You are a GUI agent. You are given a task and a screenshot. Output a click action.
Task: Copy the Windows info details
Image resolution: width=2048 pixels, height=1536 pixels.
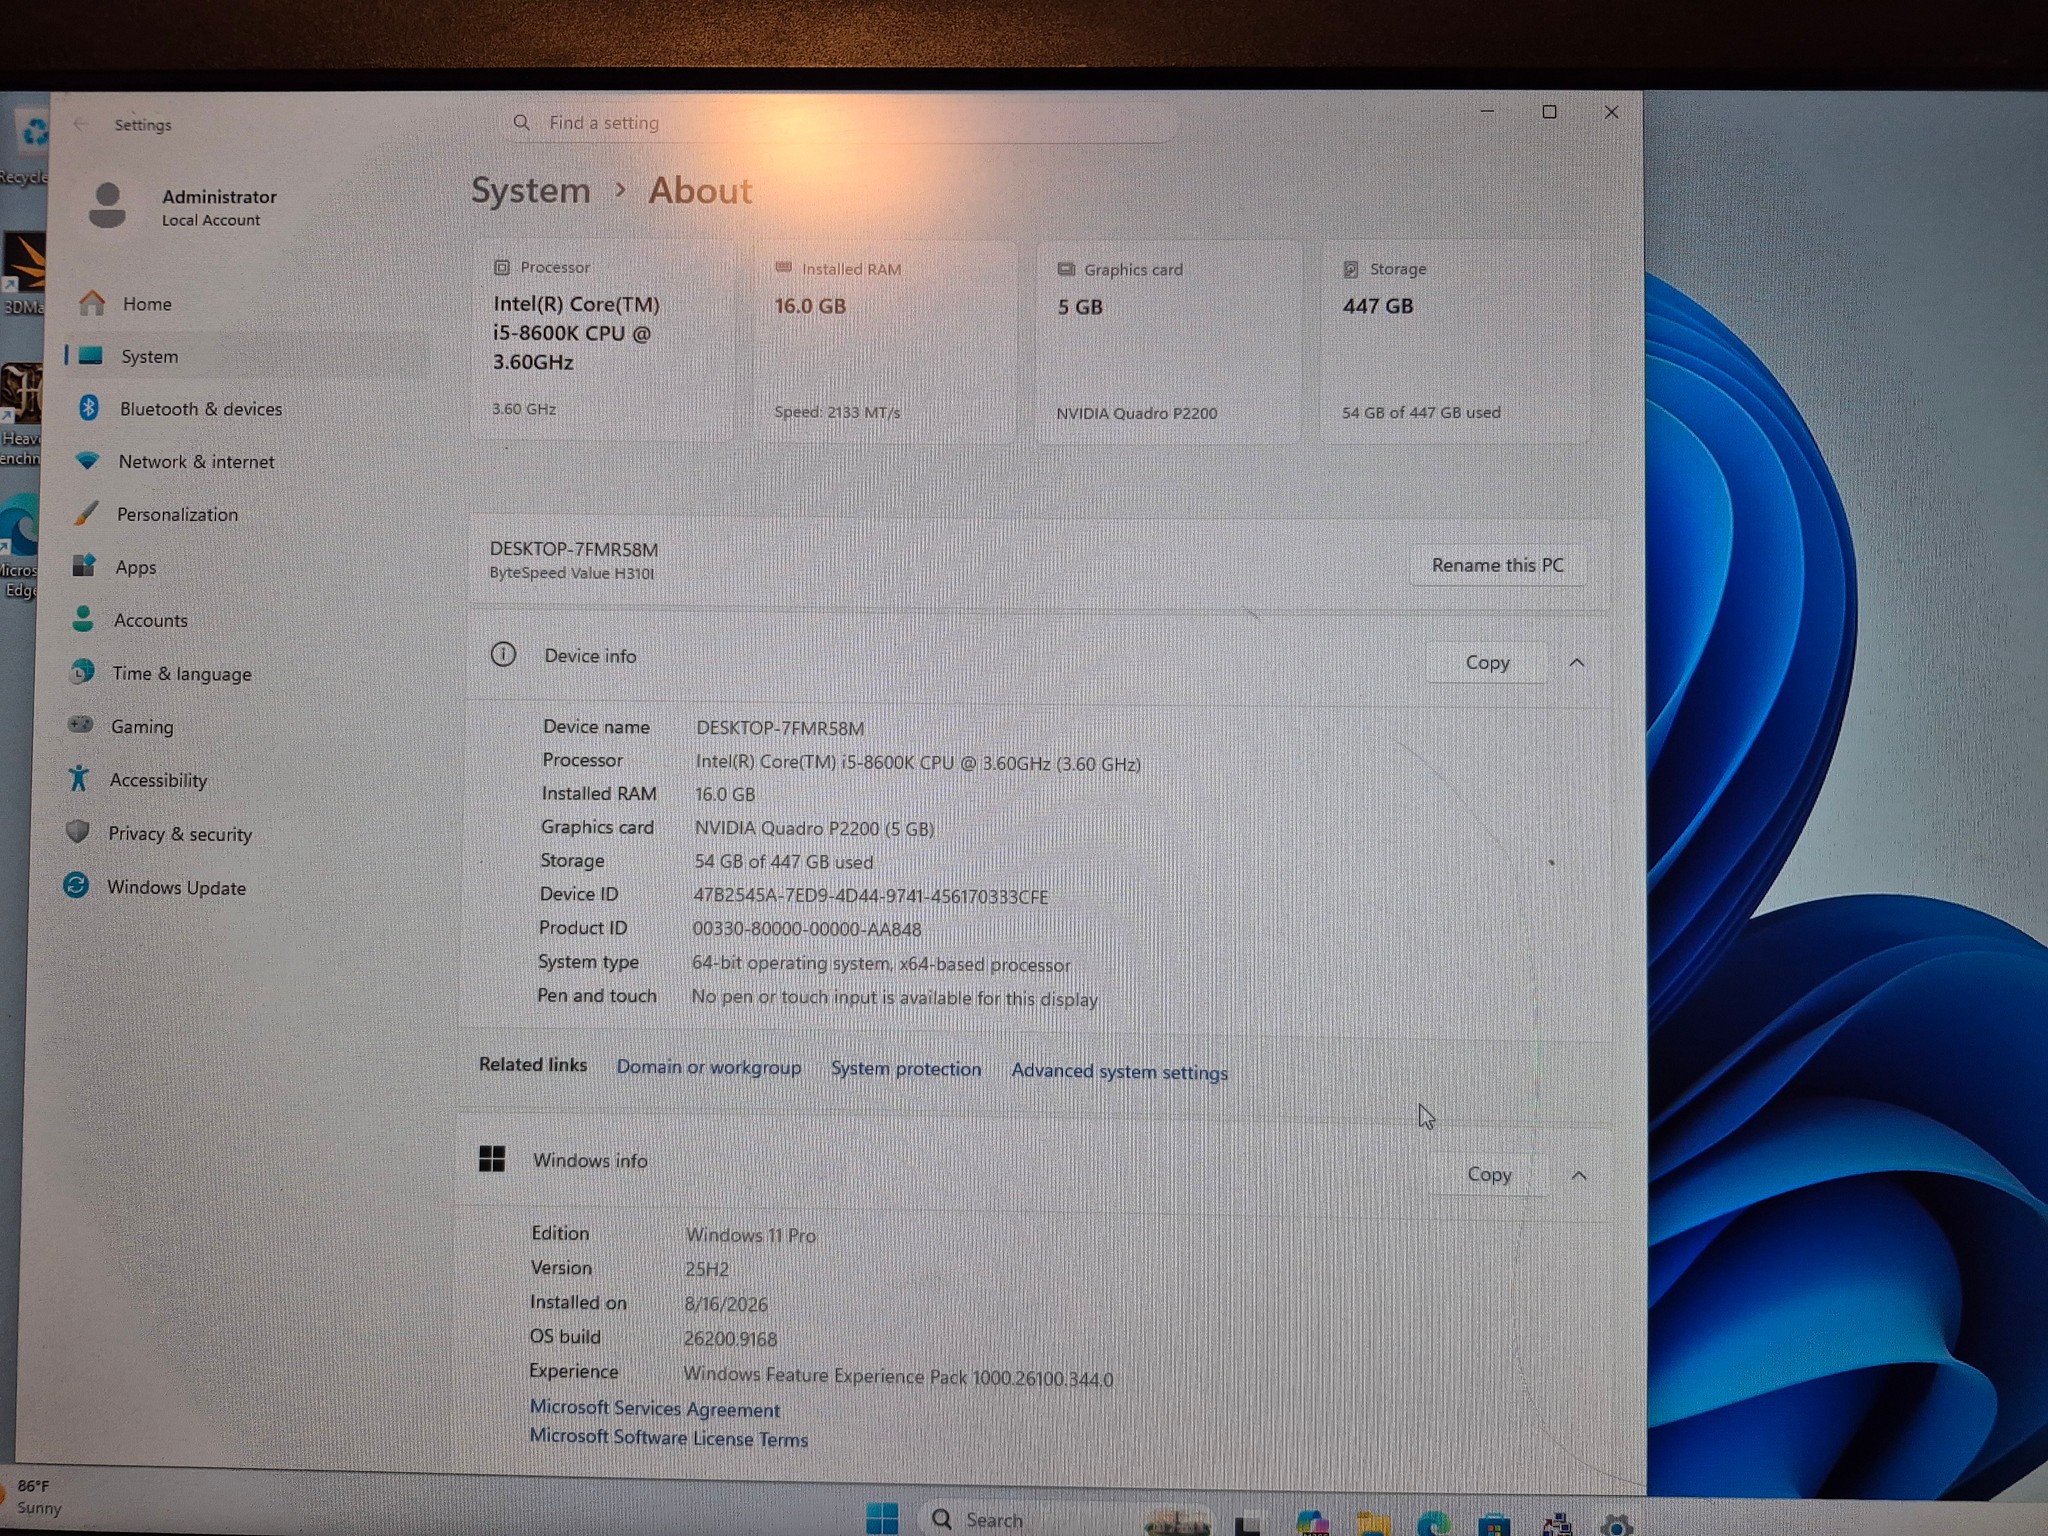pos(1489,1175)
